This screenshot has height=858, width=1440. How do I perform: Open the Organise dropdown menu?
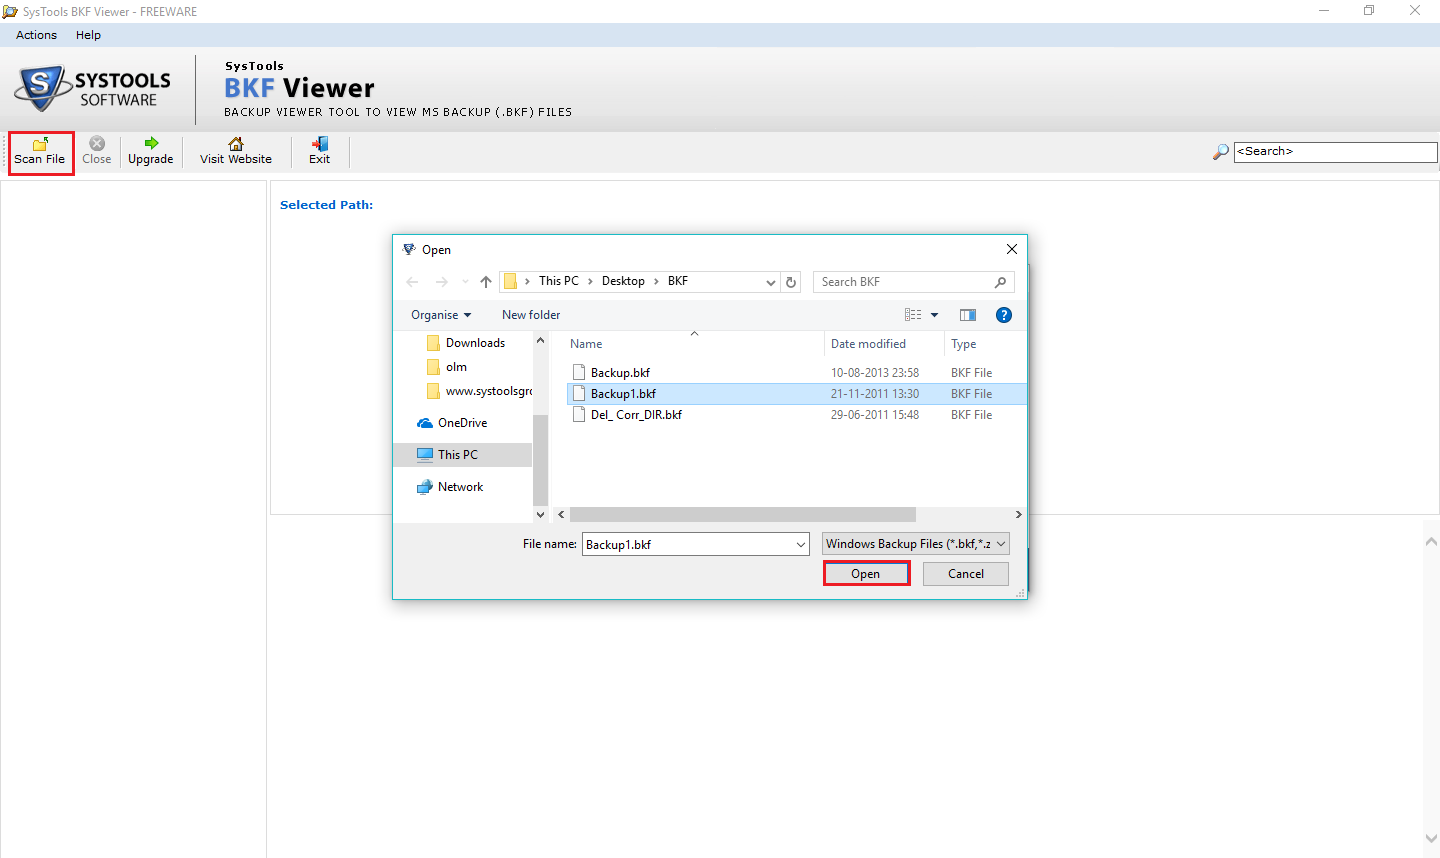click(440, 315)
